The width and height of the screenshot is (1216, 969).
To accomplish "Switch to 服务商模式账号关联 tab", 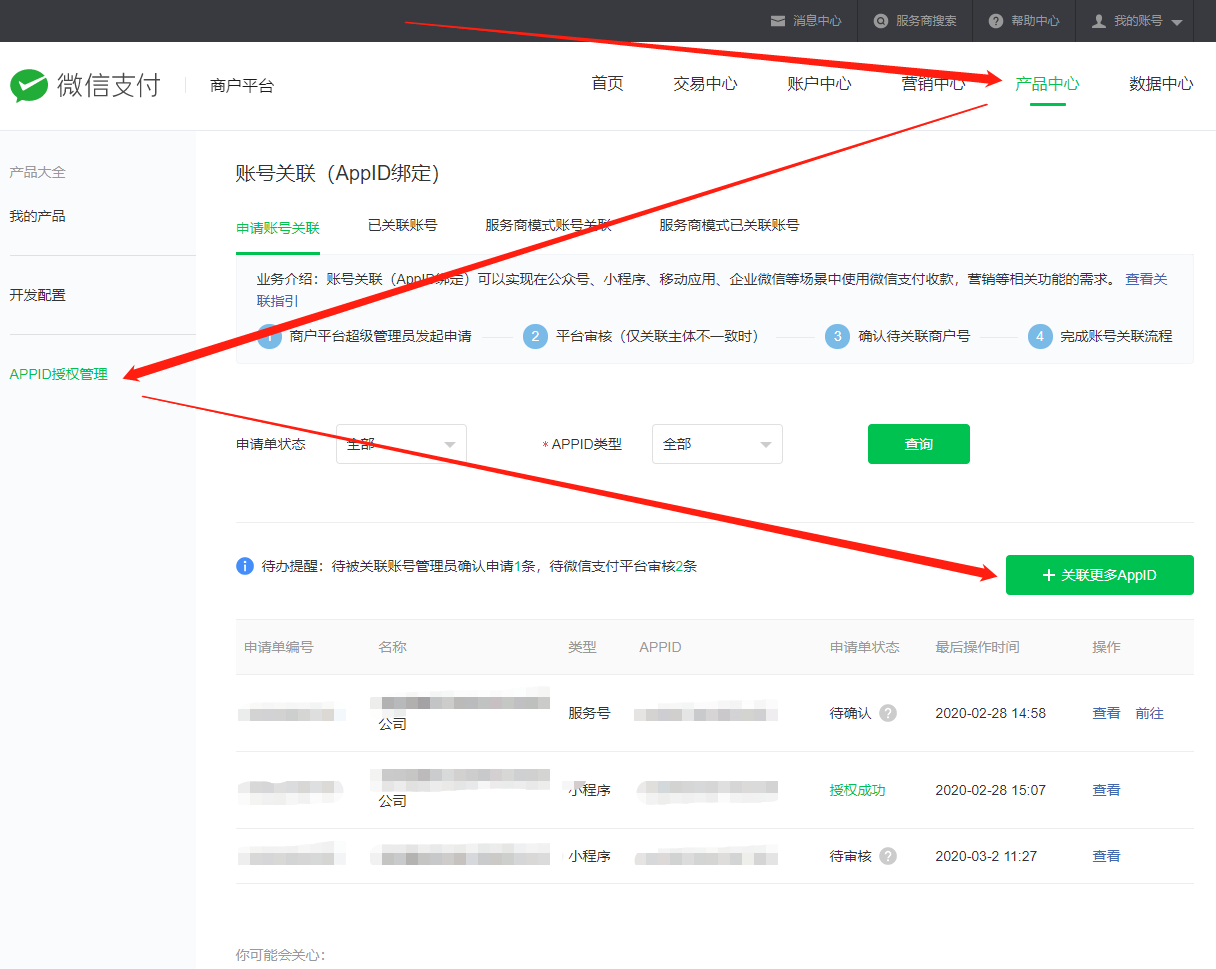I will pyautogui.click(x=548, y=225).
